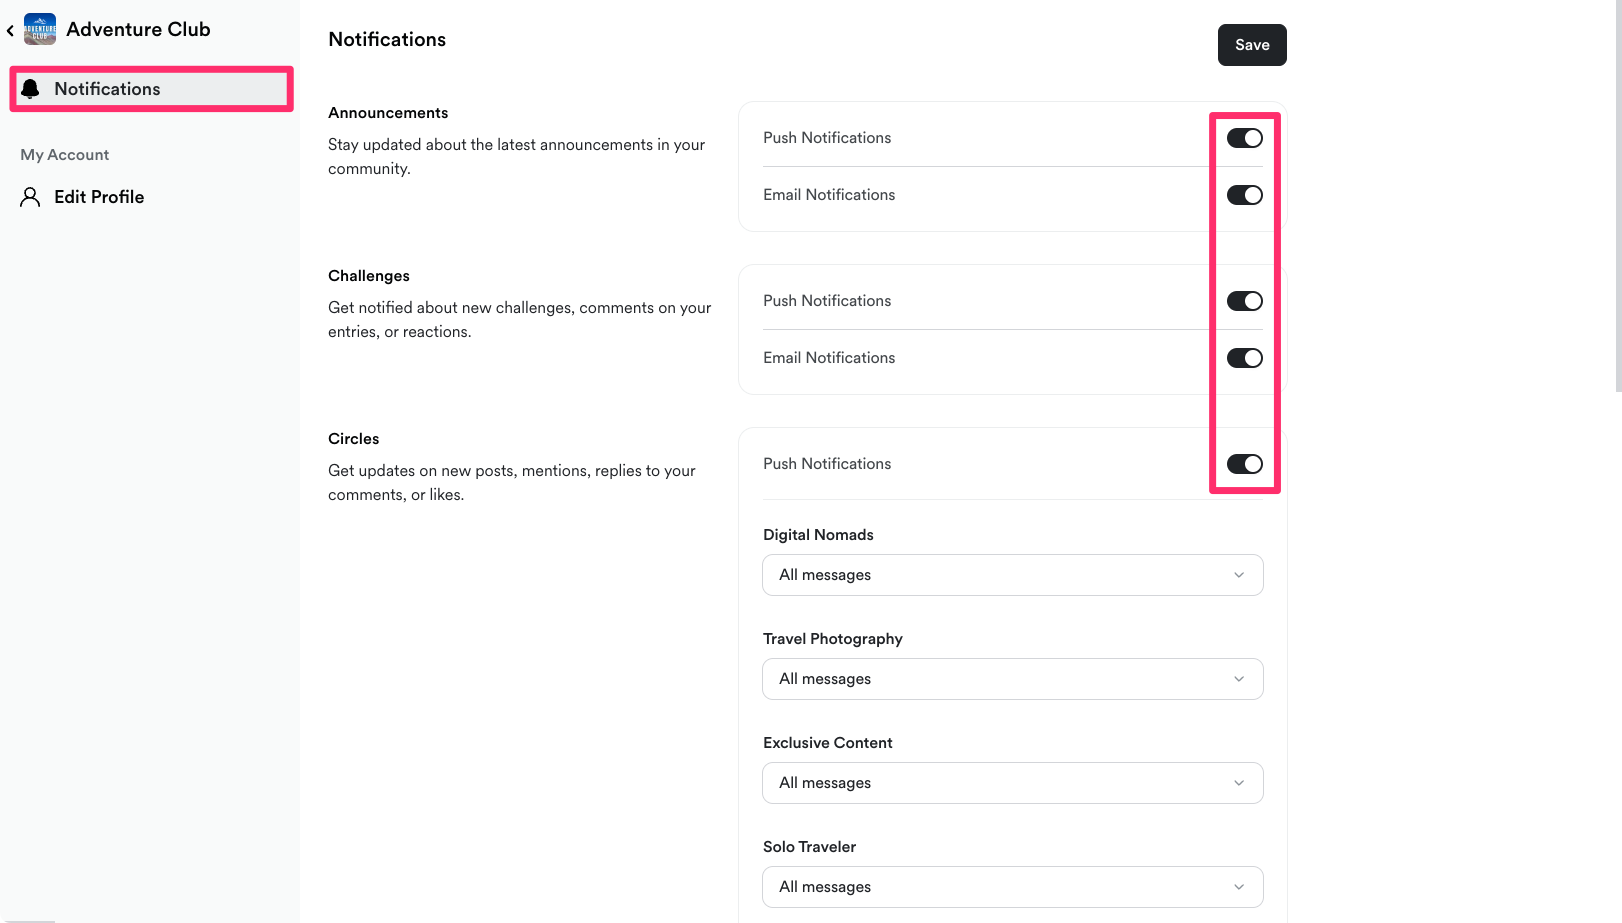Click the Adventure Club logo thumbnail
This screenshot has width=1622, height=923.
click(40, 29)
